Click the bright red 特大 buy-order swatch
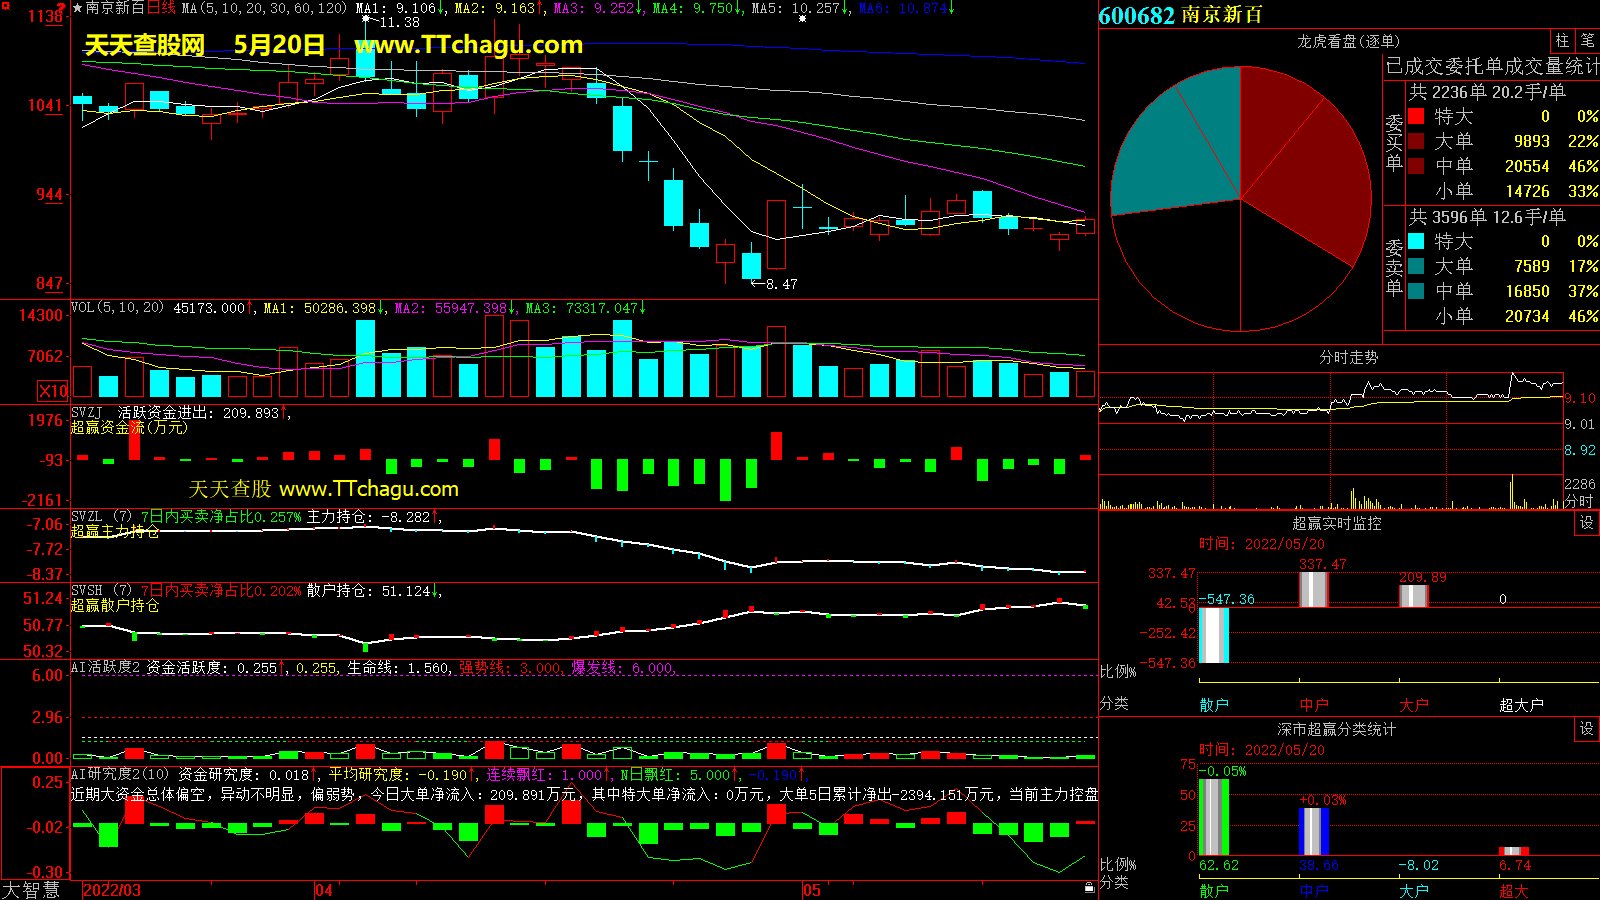Screen dimensions: 1600x900 (x=1416, y=116)
